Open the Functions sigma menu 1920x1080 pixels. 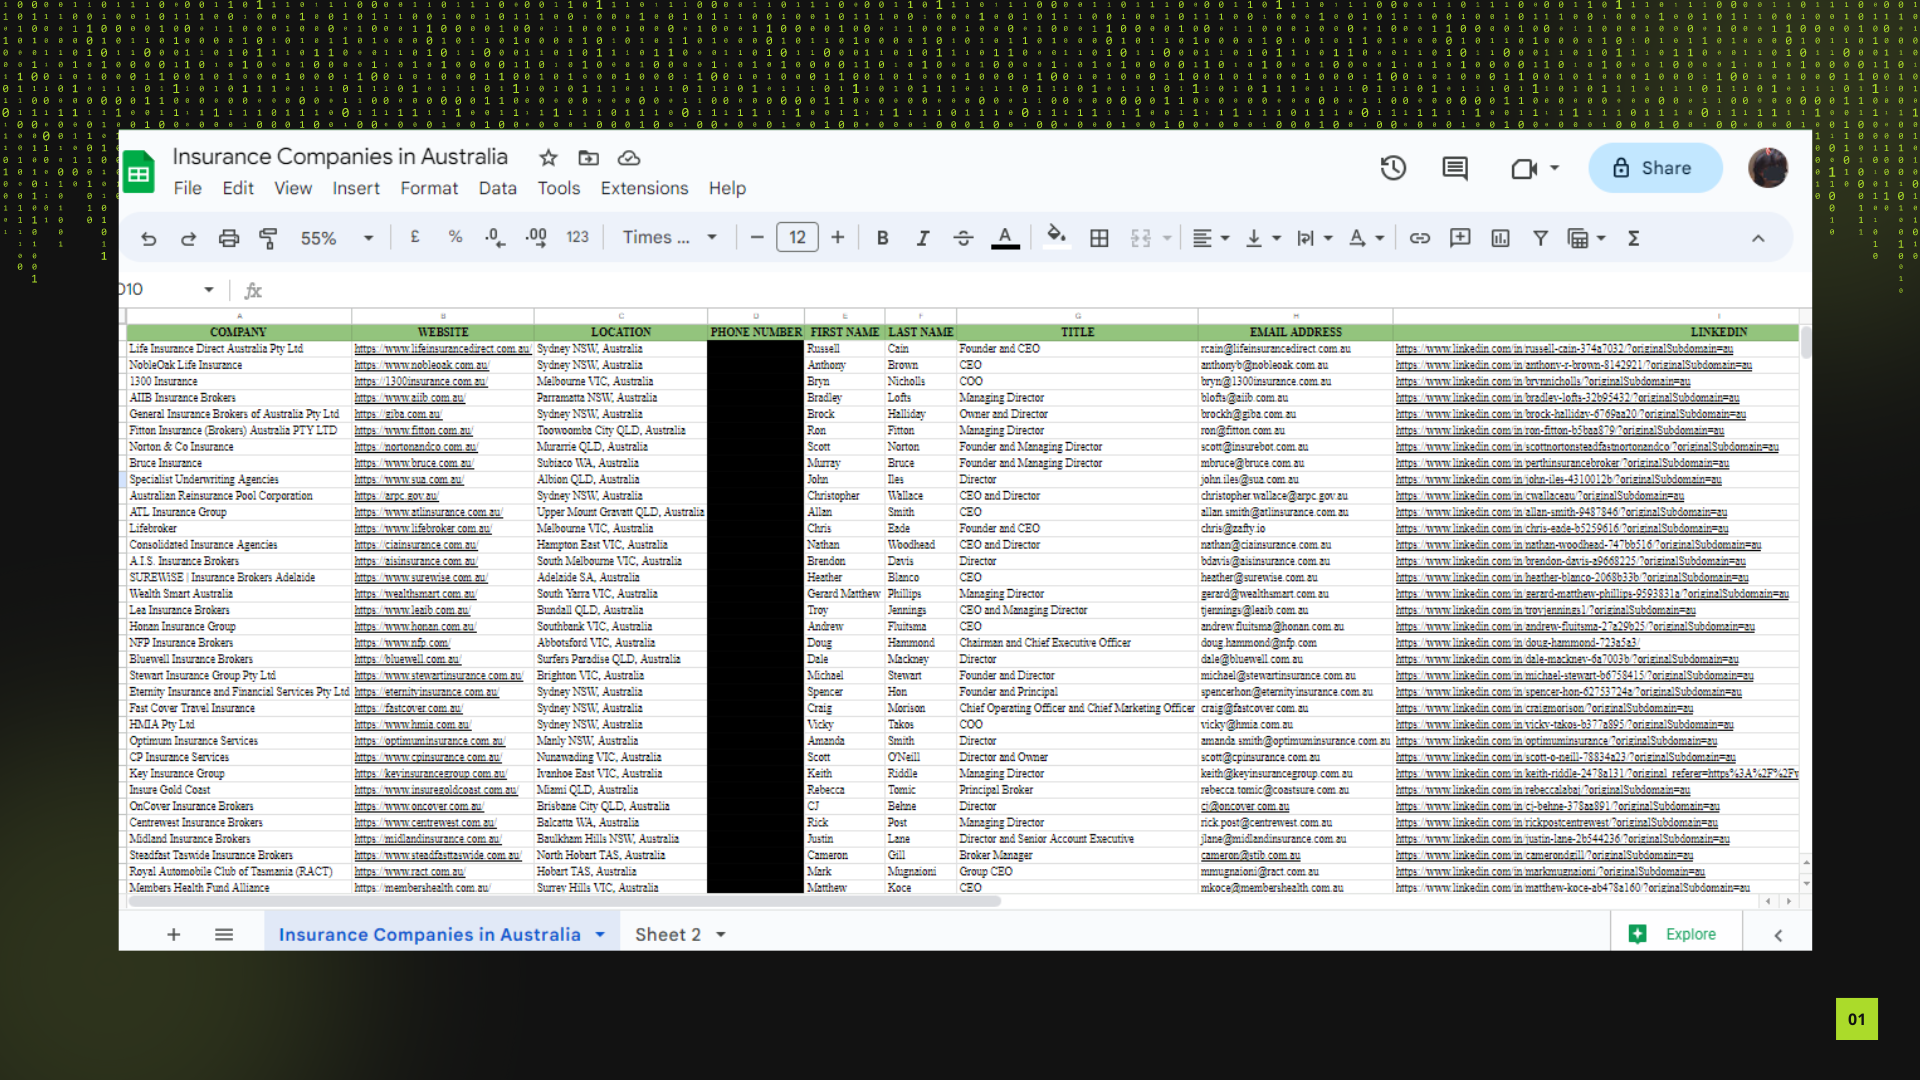pyautogui.click(x=1633, y=238)
